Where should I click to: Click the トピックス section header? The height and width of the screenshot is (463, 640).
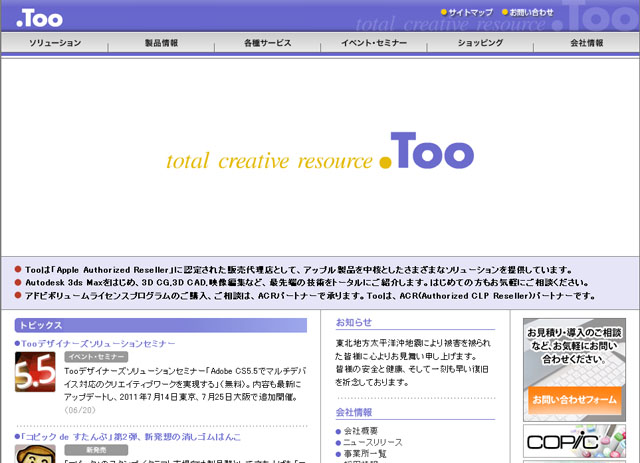tap(161, 325)
